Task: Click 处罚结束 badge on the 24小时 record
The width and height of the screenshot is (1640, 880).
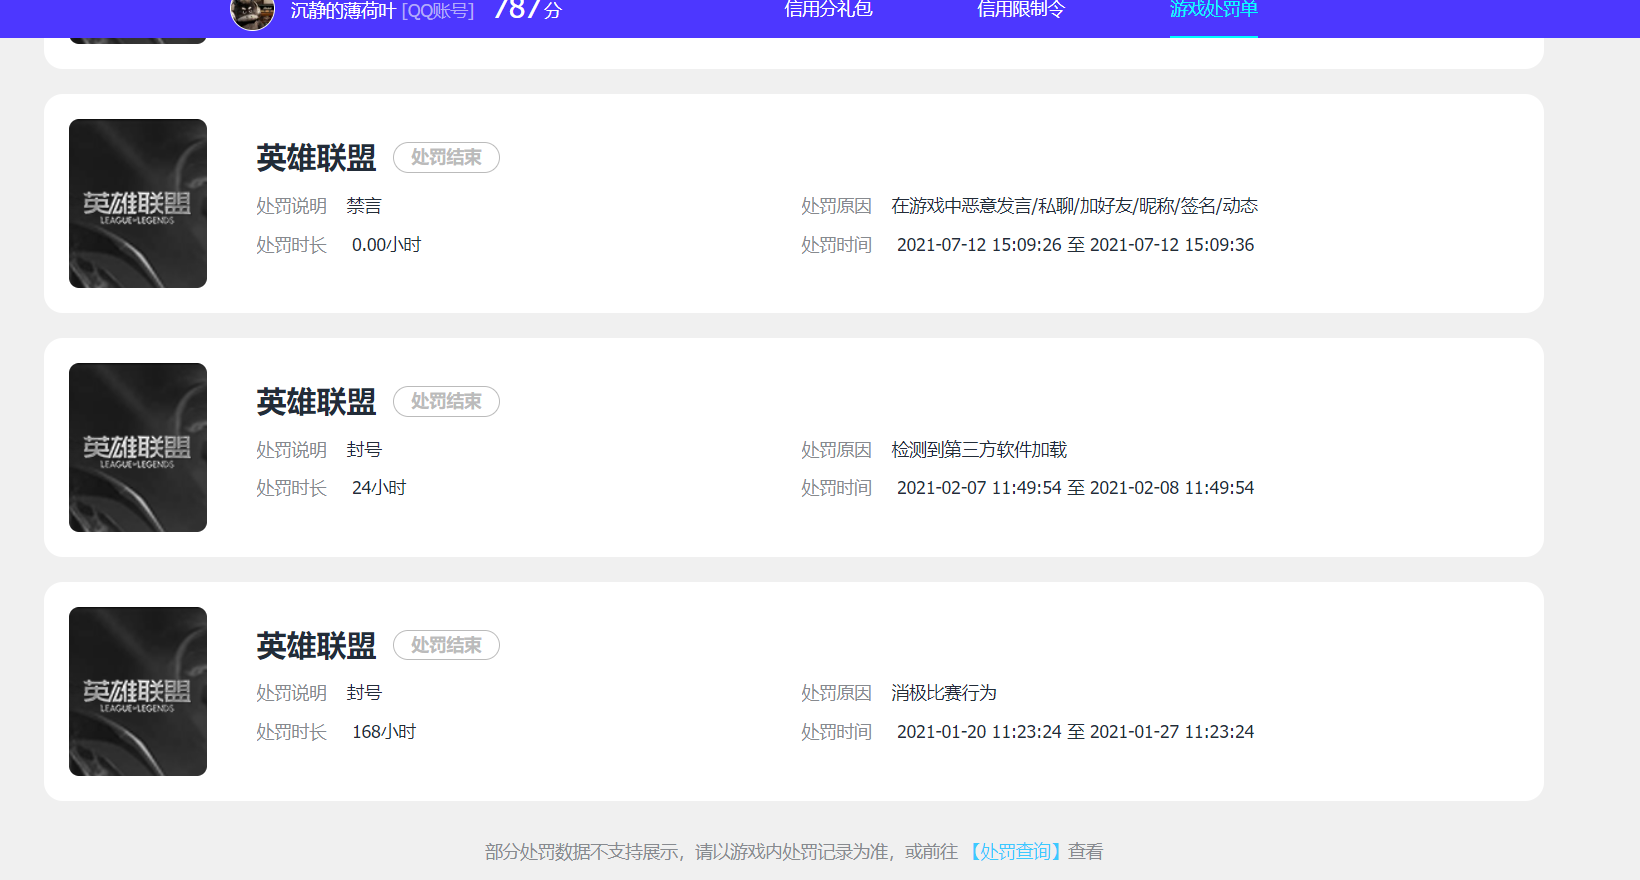Action: (446, 401)
